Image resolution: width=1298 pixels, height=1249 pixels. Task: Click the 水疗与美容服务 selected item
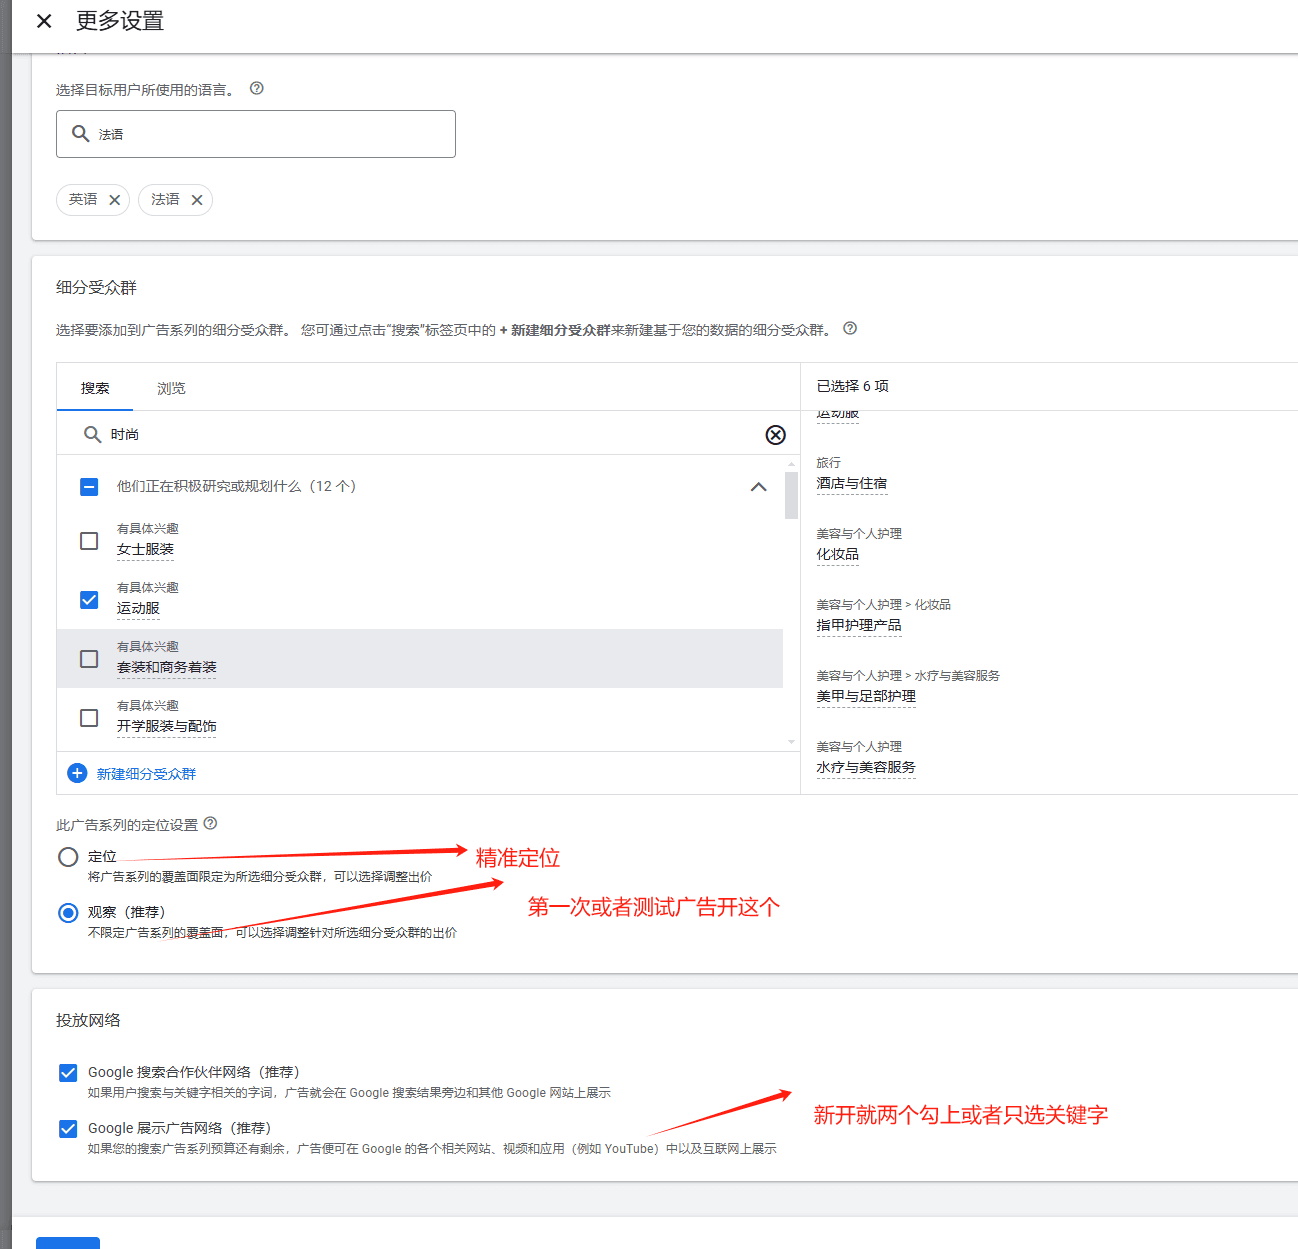coord(865,767)
